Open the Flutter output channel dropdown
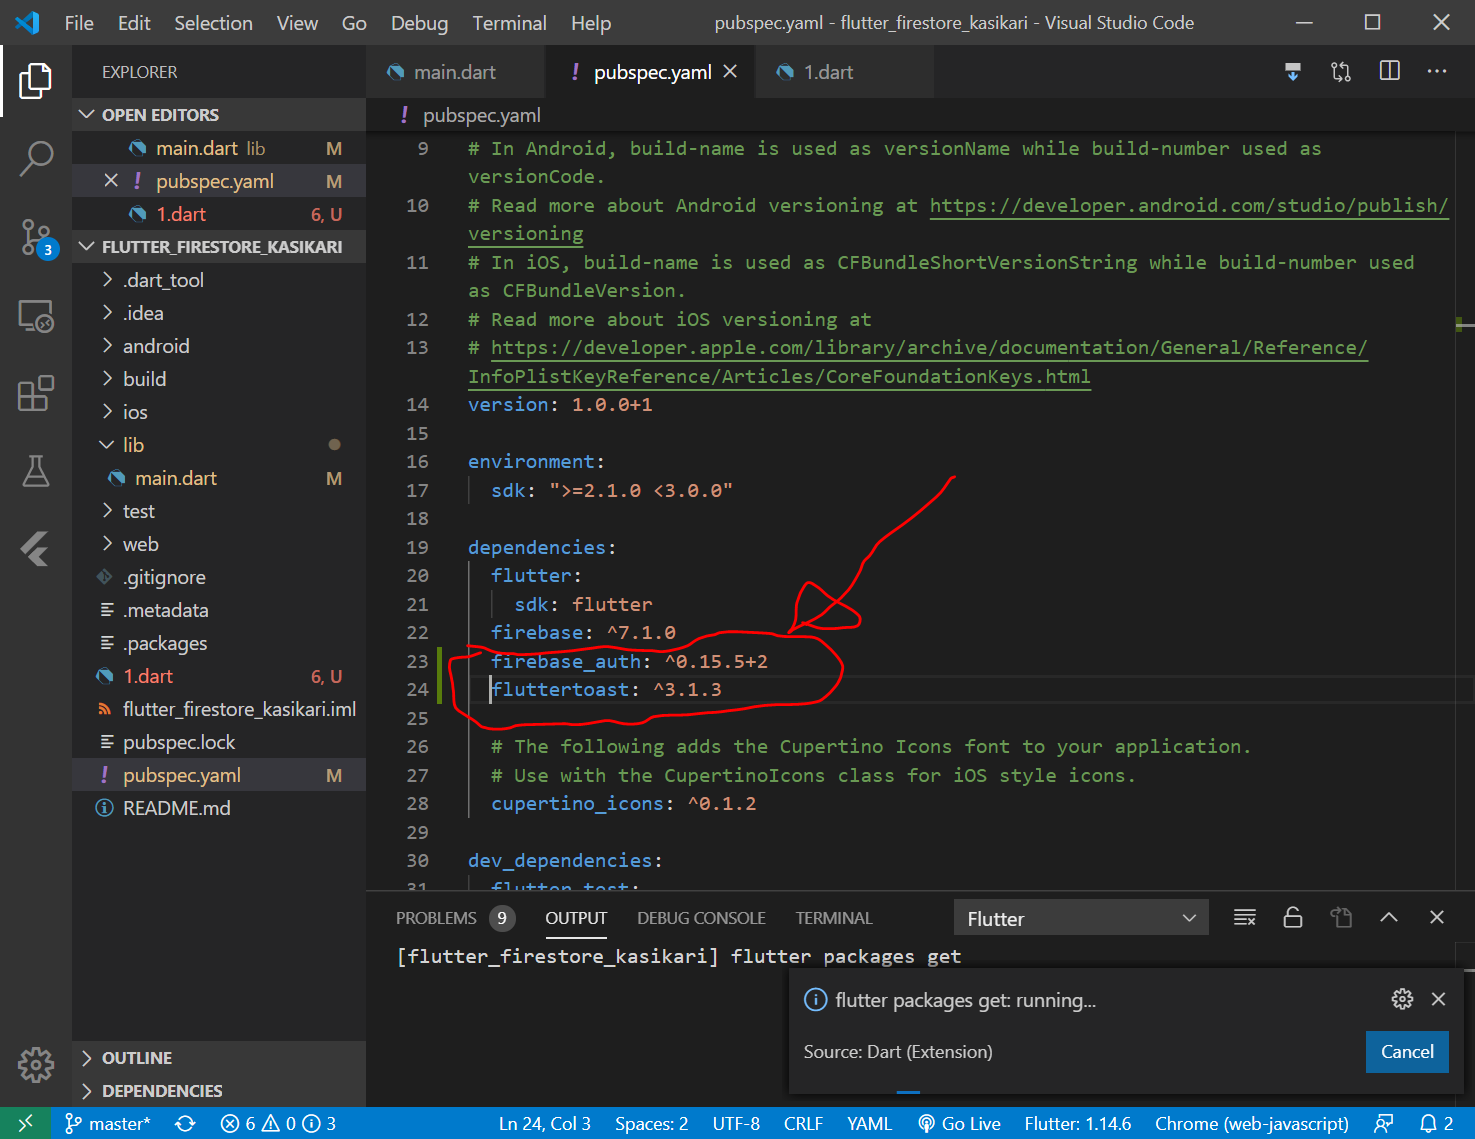Viewport: 1475px width, 1139px height. [1081, 918]
